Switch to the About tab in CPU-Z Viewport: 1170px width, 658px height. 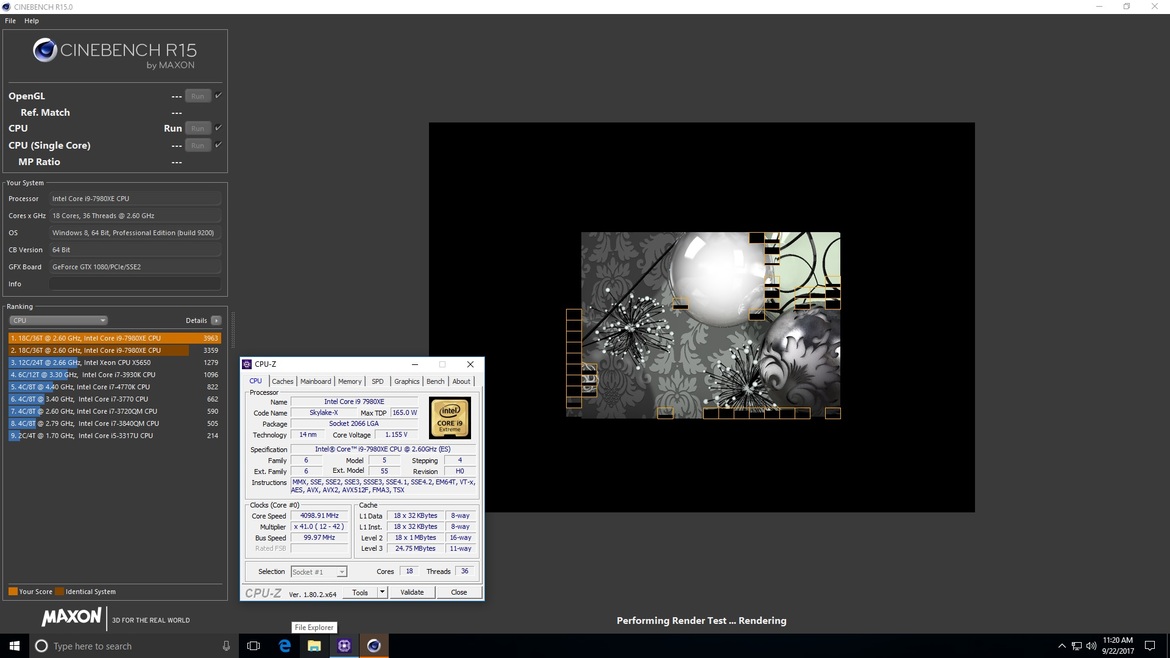[461, 381]
